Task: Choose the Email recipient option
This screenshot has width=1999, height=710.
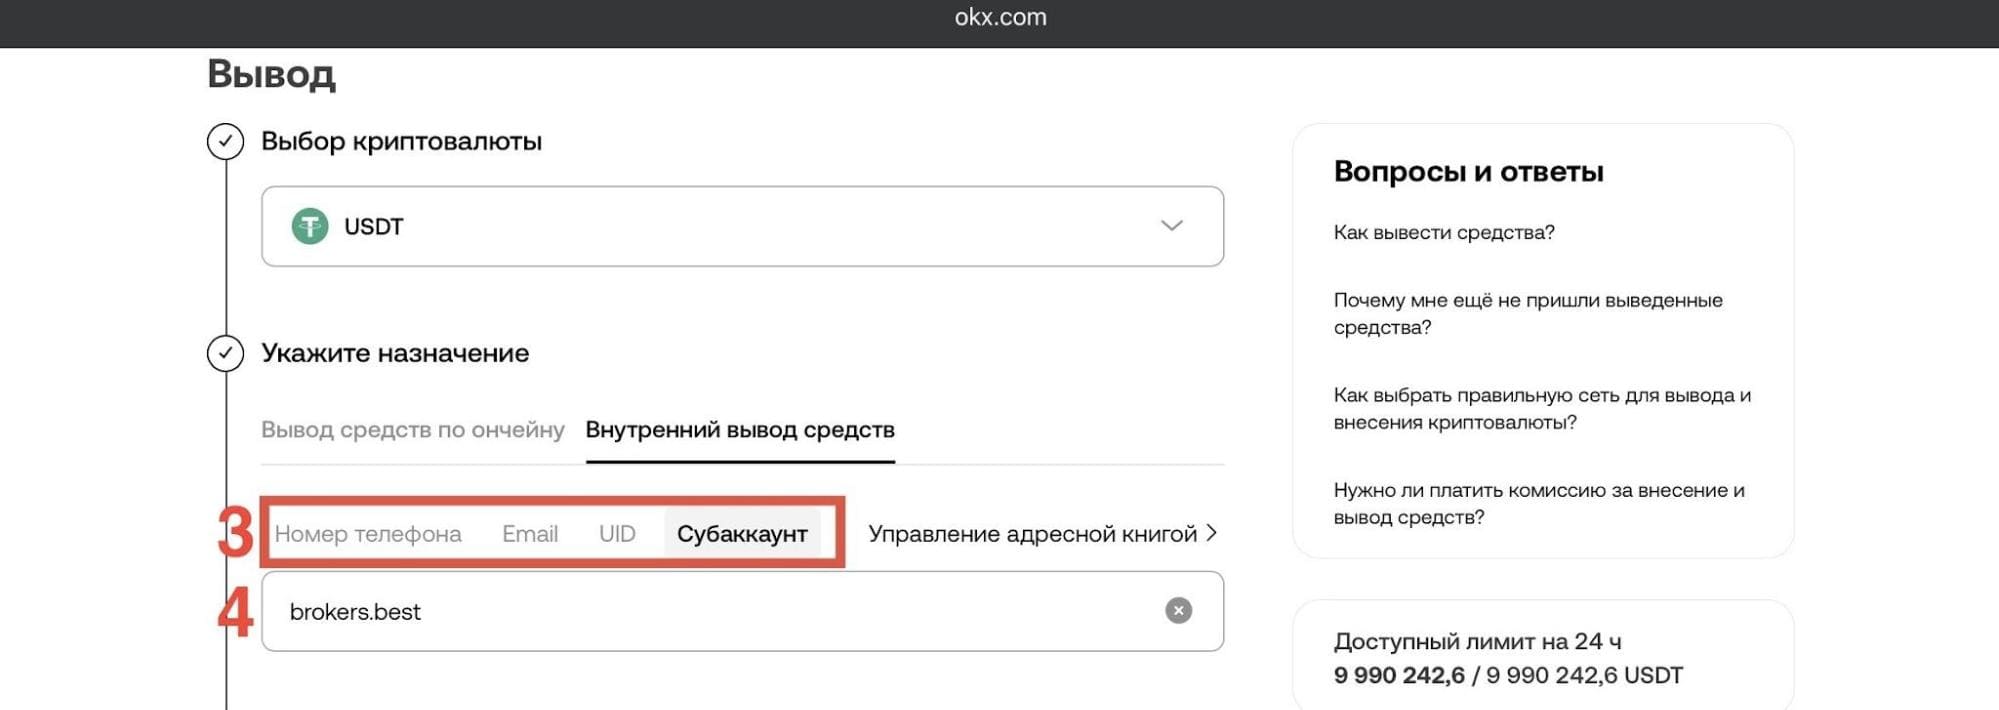Action: coord(530,534)
